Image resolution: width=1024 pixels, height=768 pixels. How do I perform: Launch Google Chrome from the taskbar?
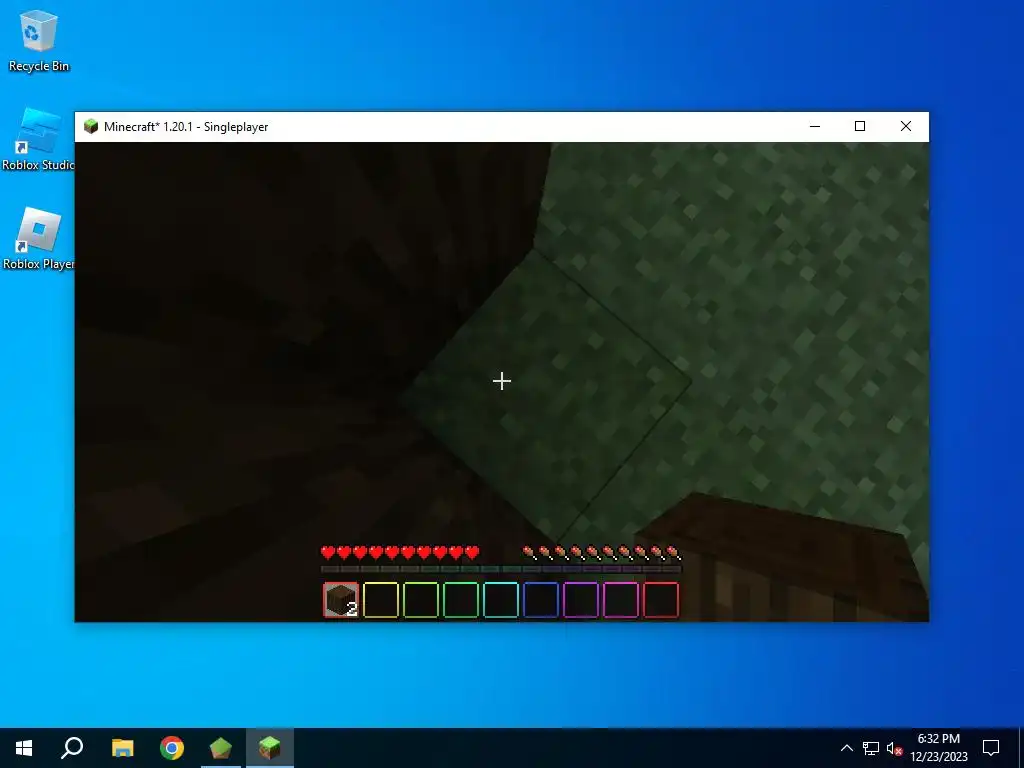click(172, 748)
